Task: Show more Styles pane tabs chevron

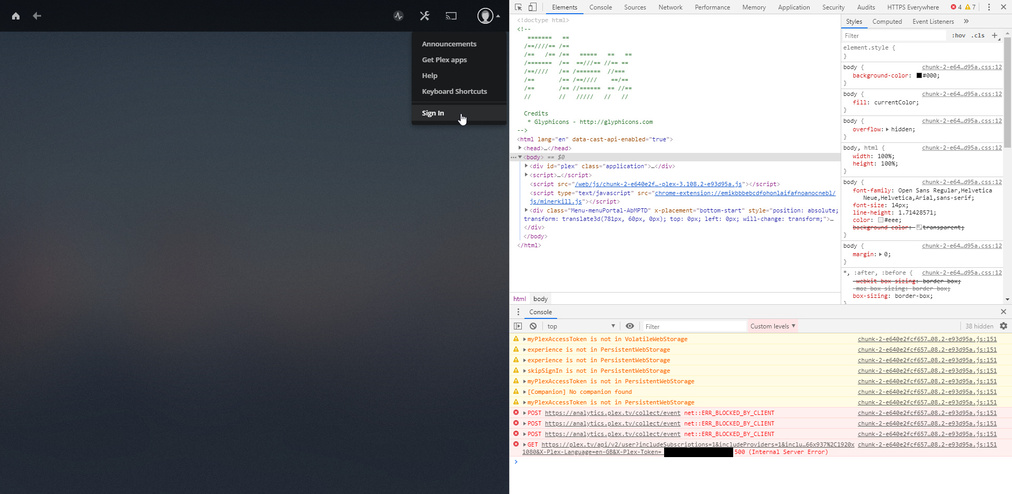Action: tap(966, 21)
